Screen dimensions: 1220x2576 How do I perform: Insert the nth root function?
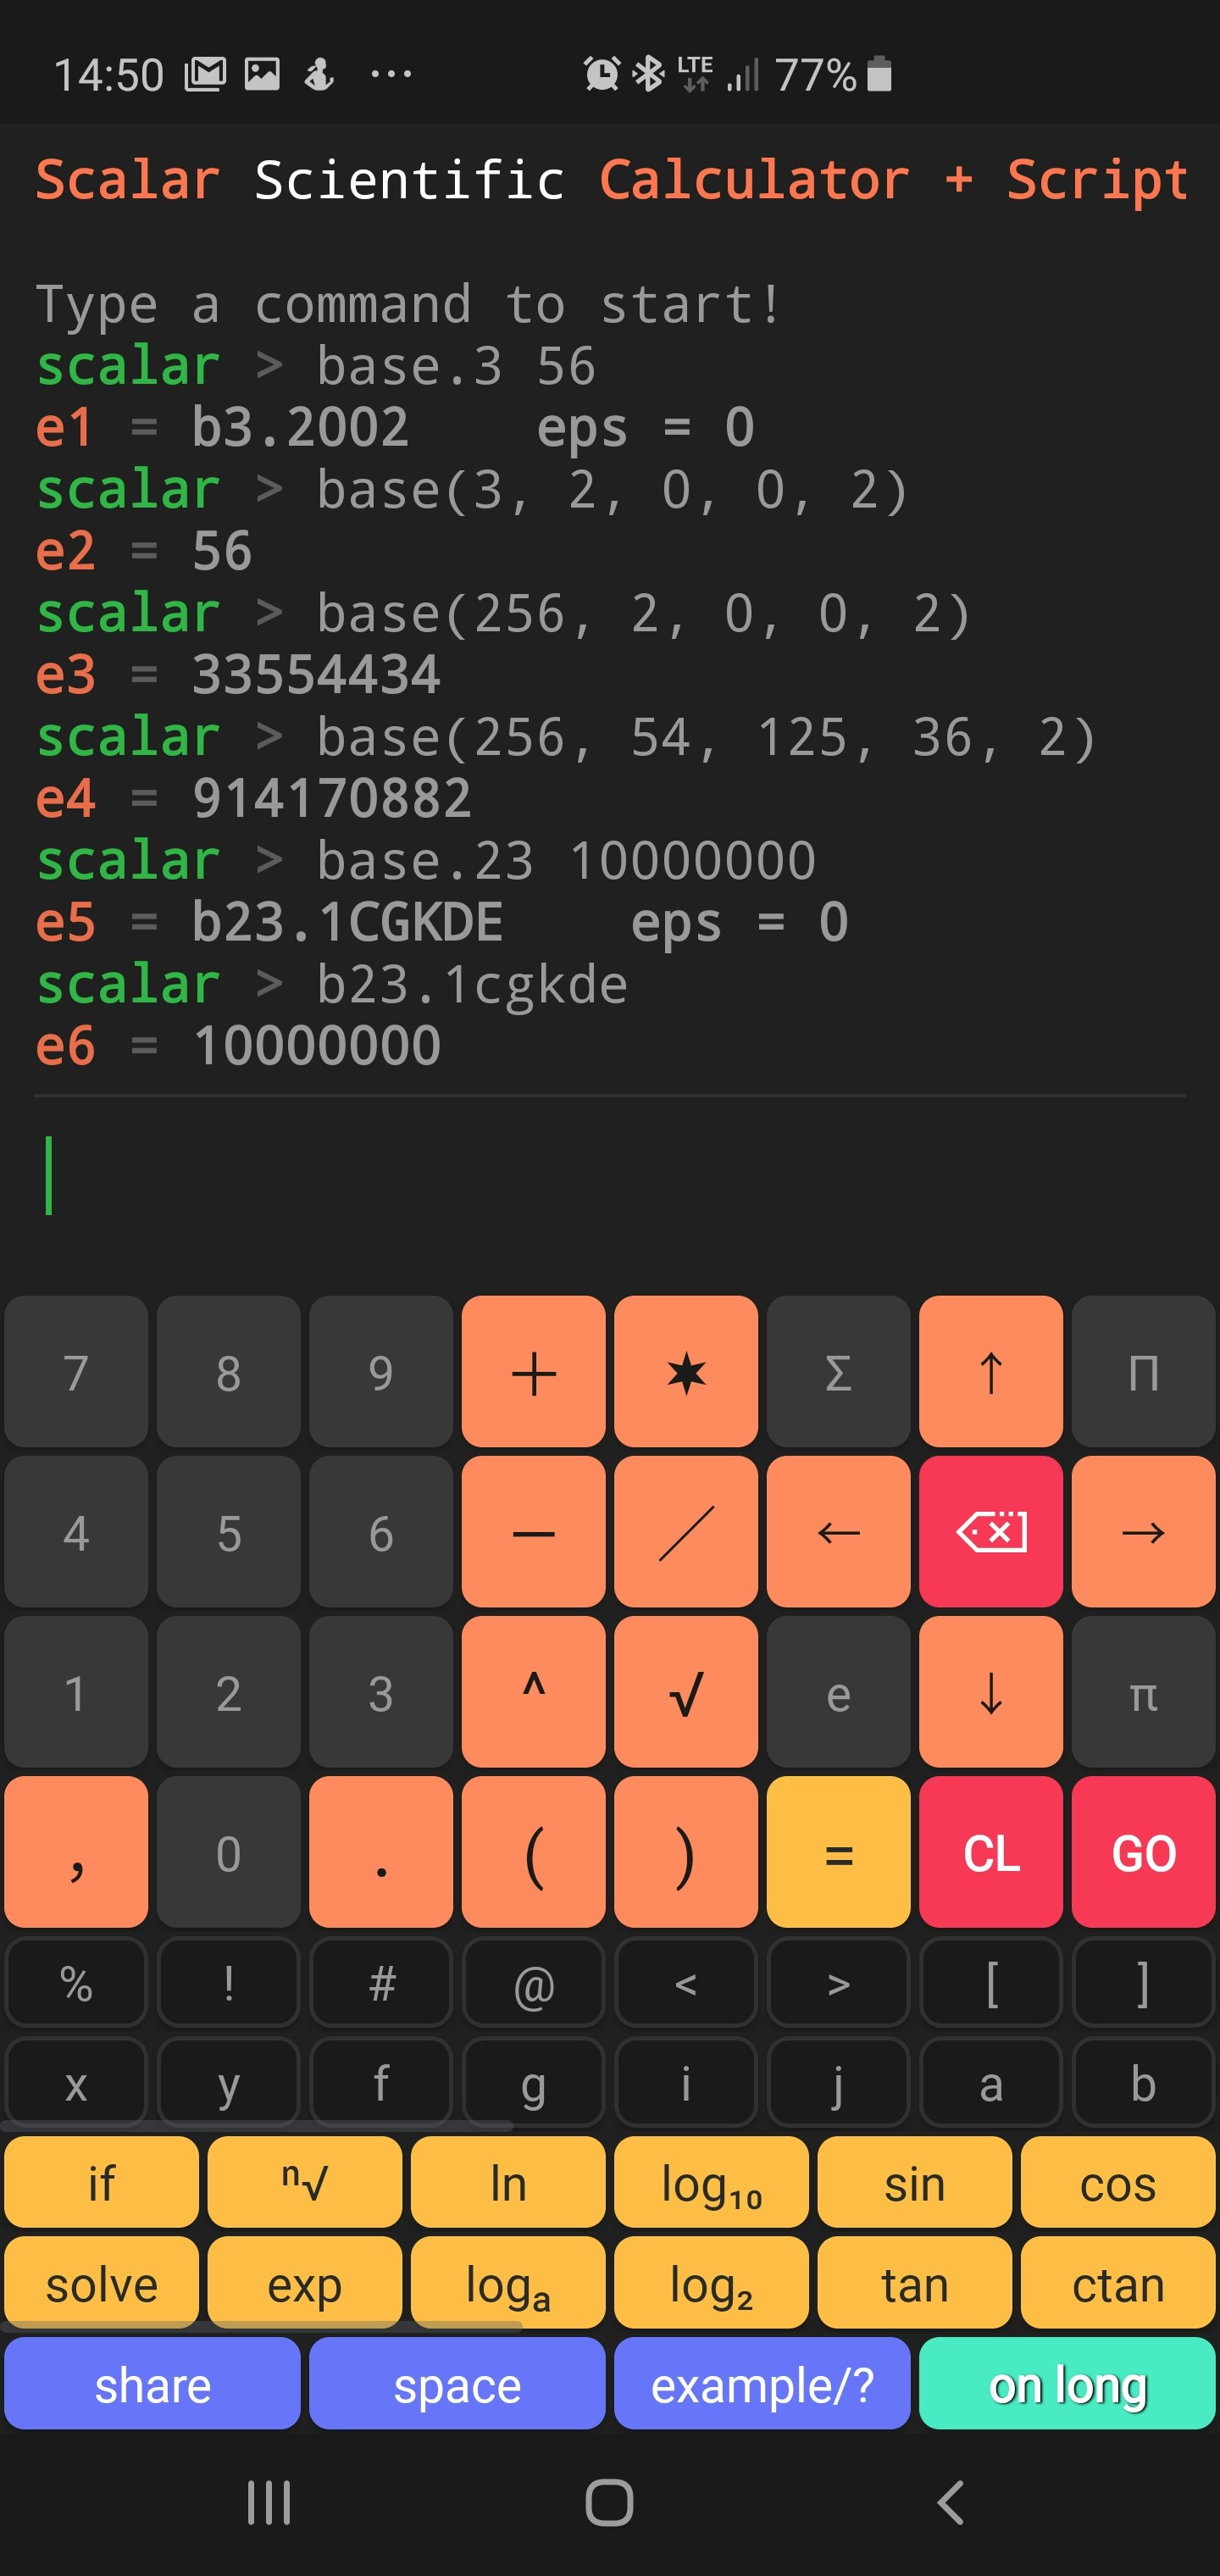point(305,2181)
